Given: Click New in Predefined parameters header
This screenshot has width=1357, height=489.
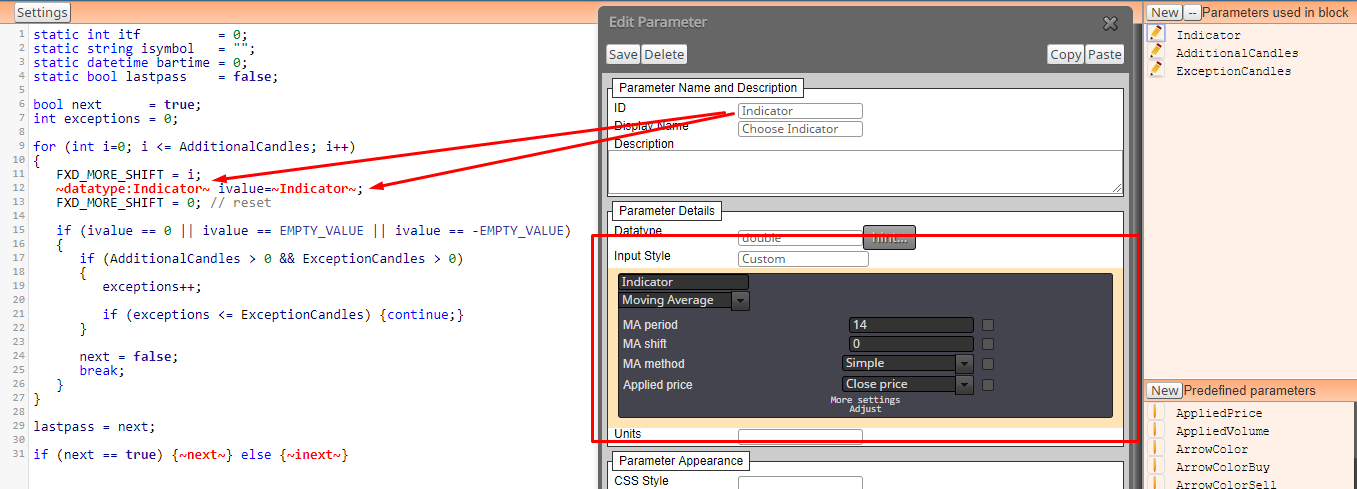Looking at the screenshot, I should (x=1164, y=391).
